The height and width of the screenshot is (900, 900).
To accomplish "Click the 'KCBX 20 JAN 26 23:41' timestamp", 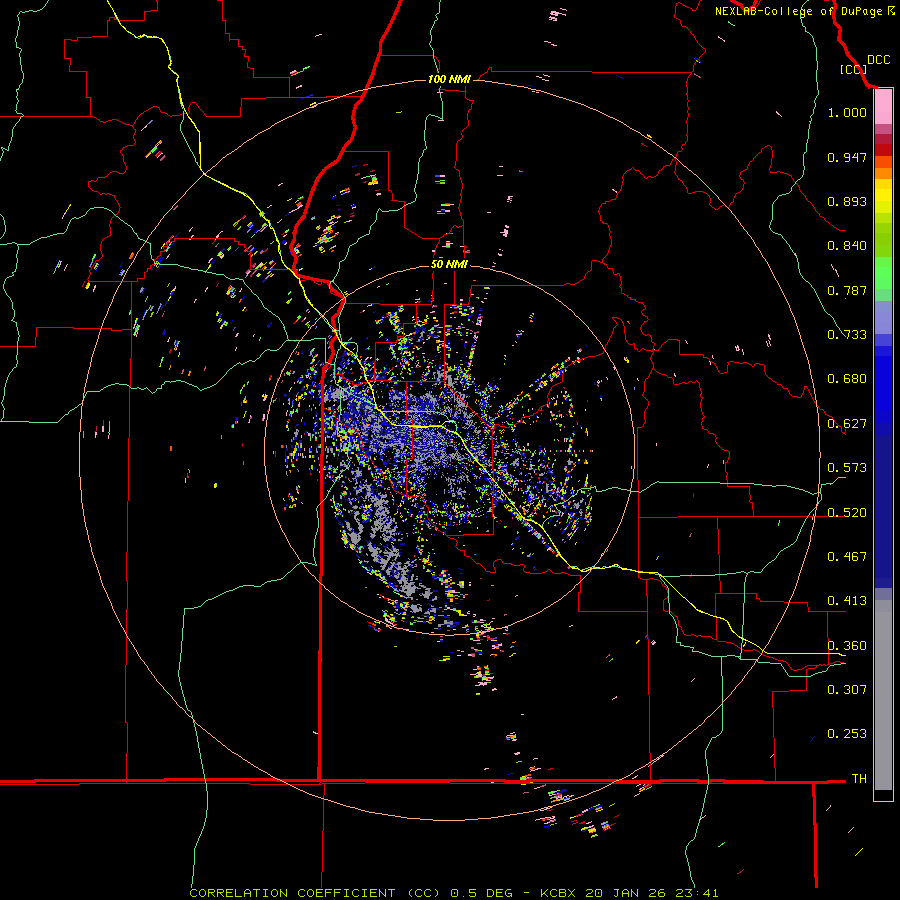I will tap(629, 893).
